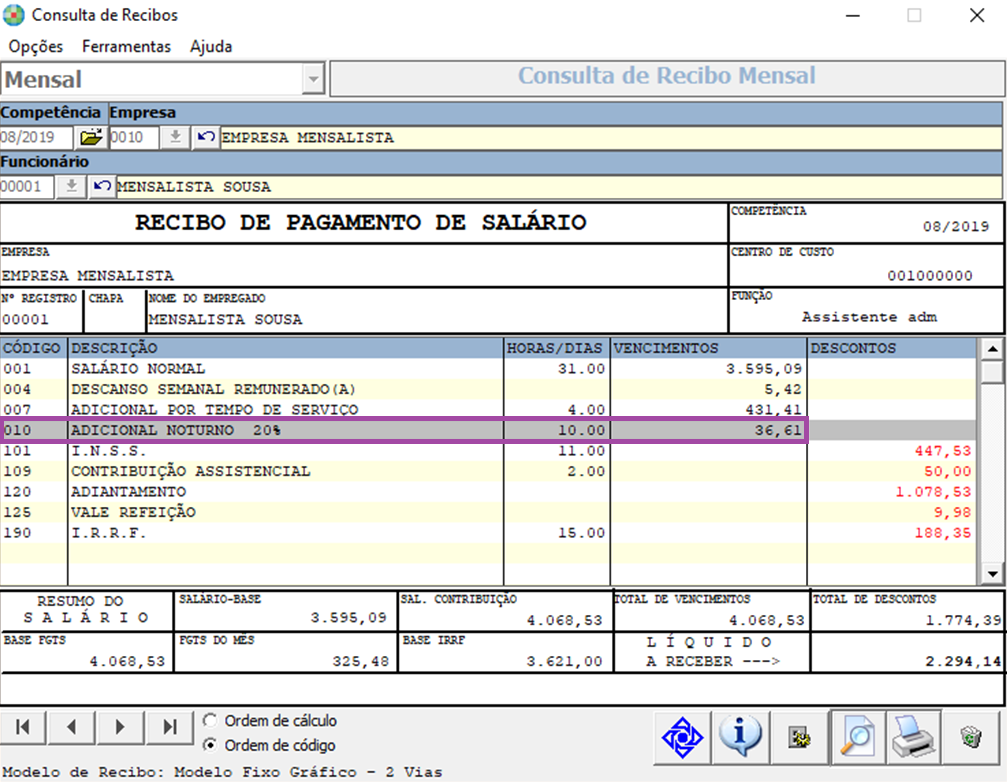The image size is (1007, 782).
Task: Click the Modelo de Recibo status text
Action: tap(222, 772)
